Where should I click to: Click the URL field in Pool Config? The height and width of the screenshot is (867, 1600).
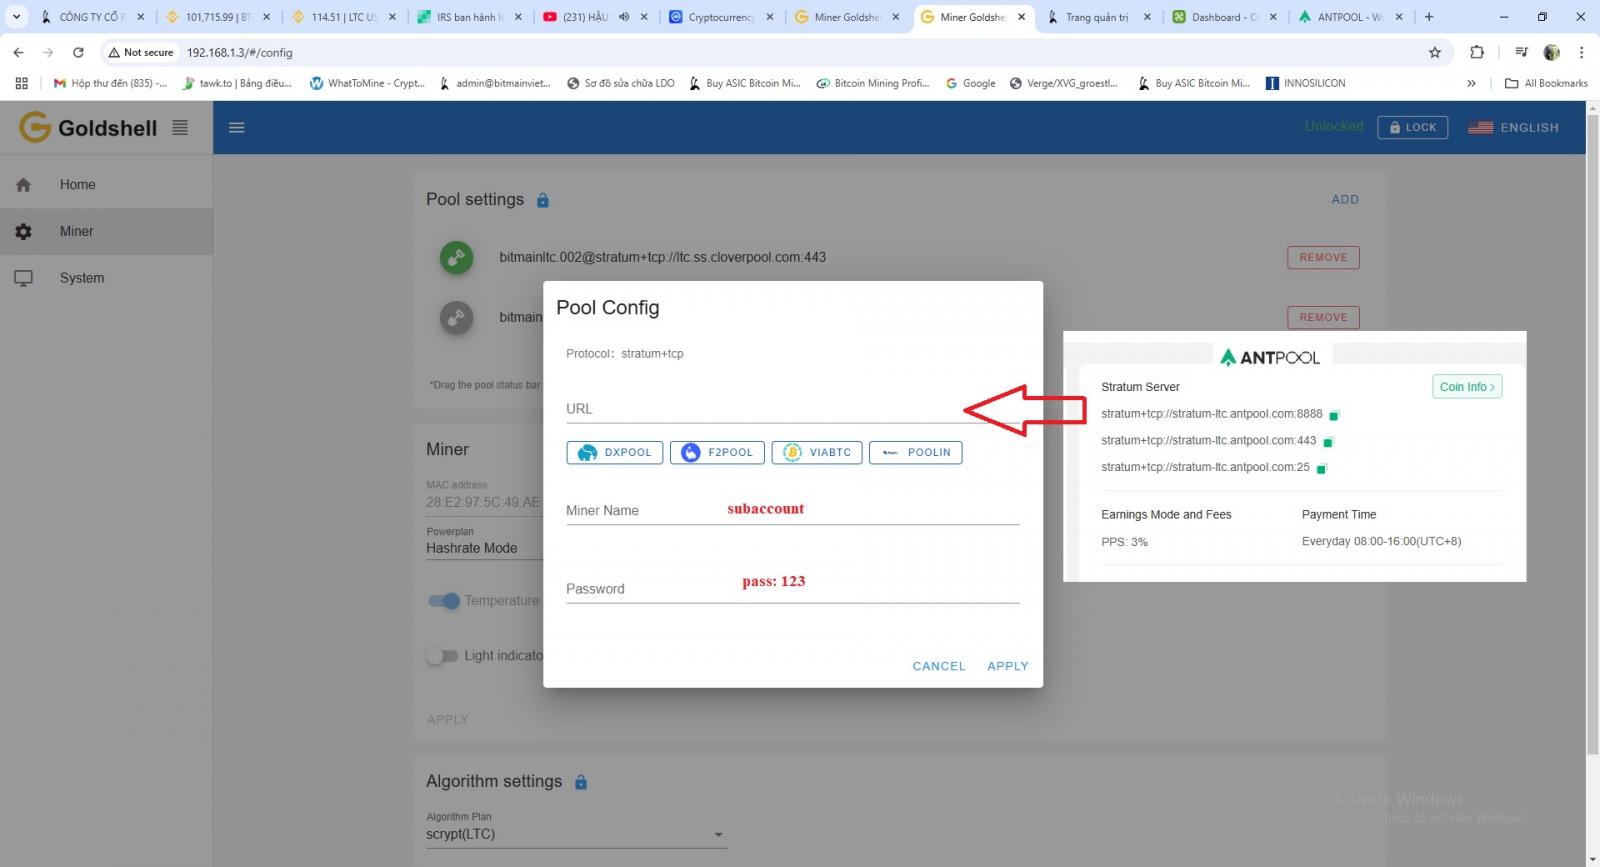pyautogui.click(x=793, y=409)
